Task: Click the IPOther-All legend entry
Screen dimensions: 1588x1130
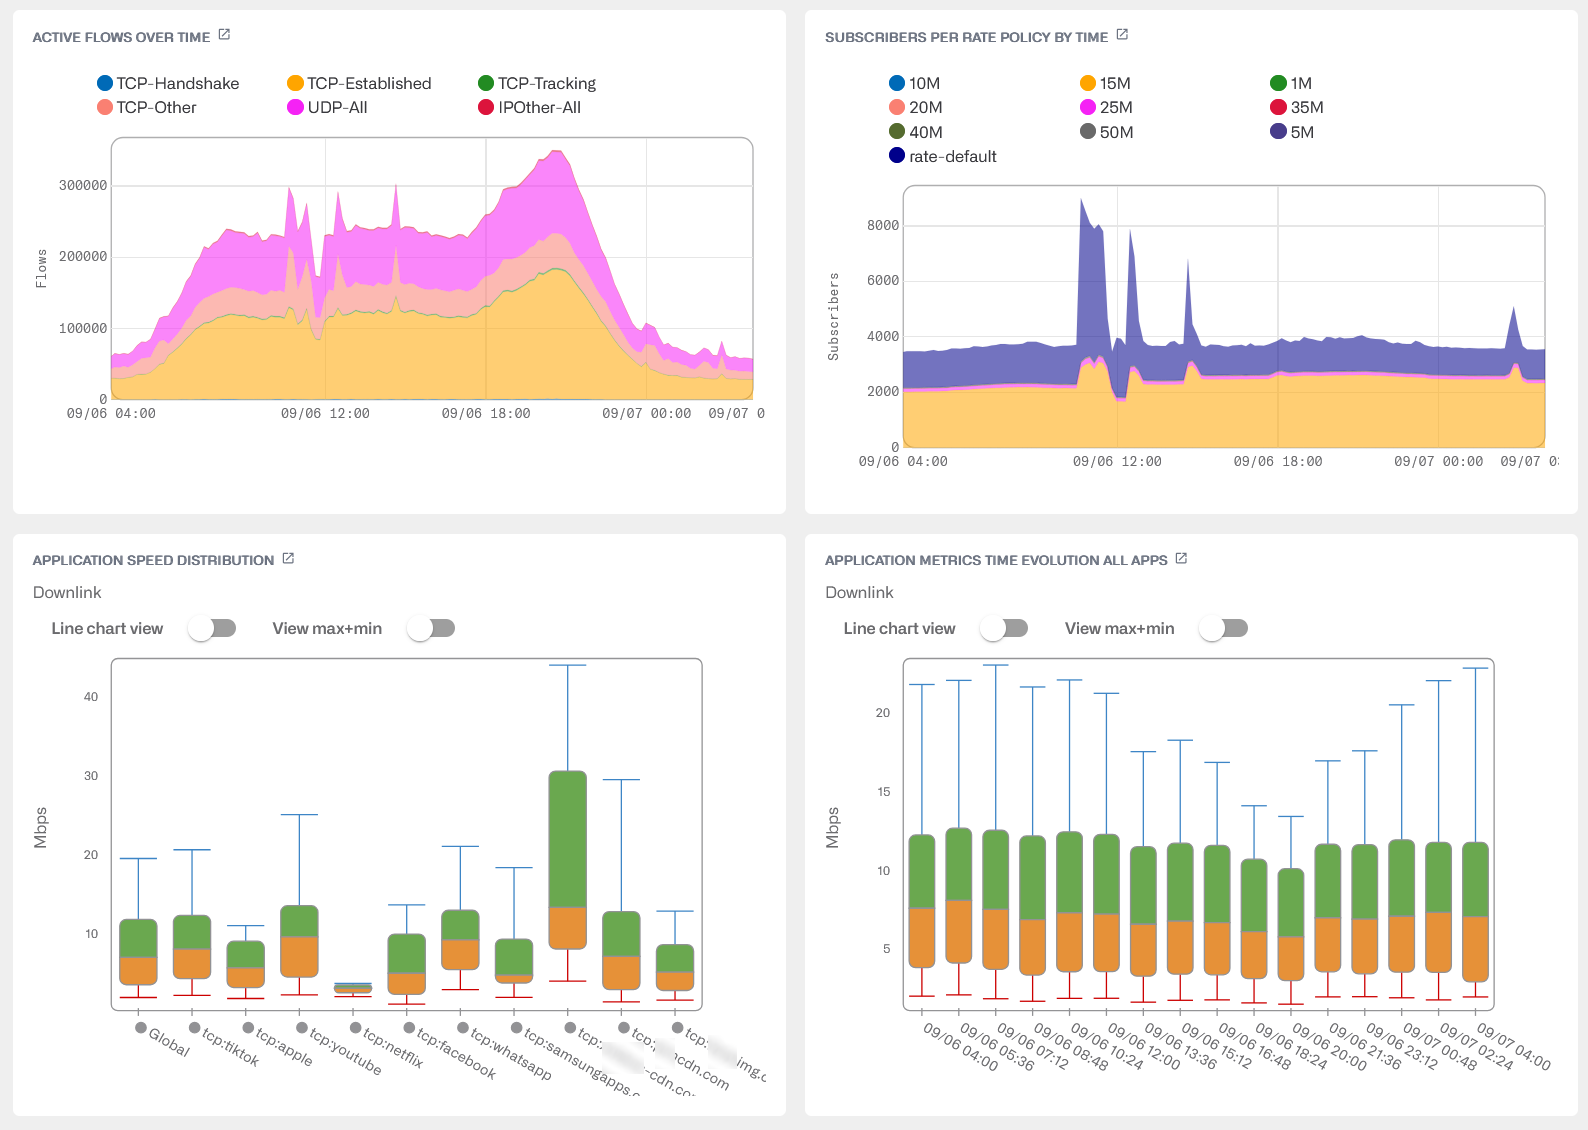Action: 529,107
